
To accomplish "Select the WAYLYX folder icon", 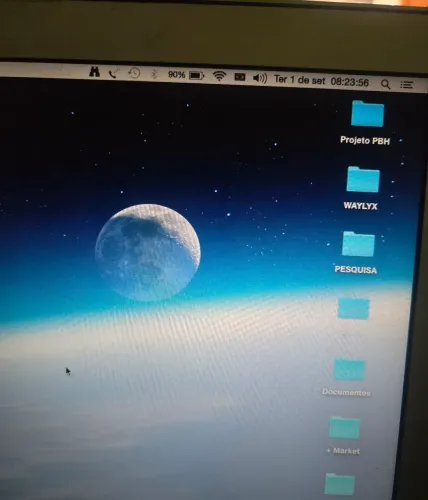I will 363,179.
